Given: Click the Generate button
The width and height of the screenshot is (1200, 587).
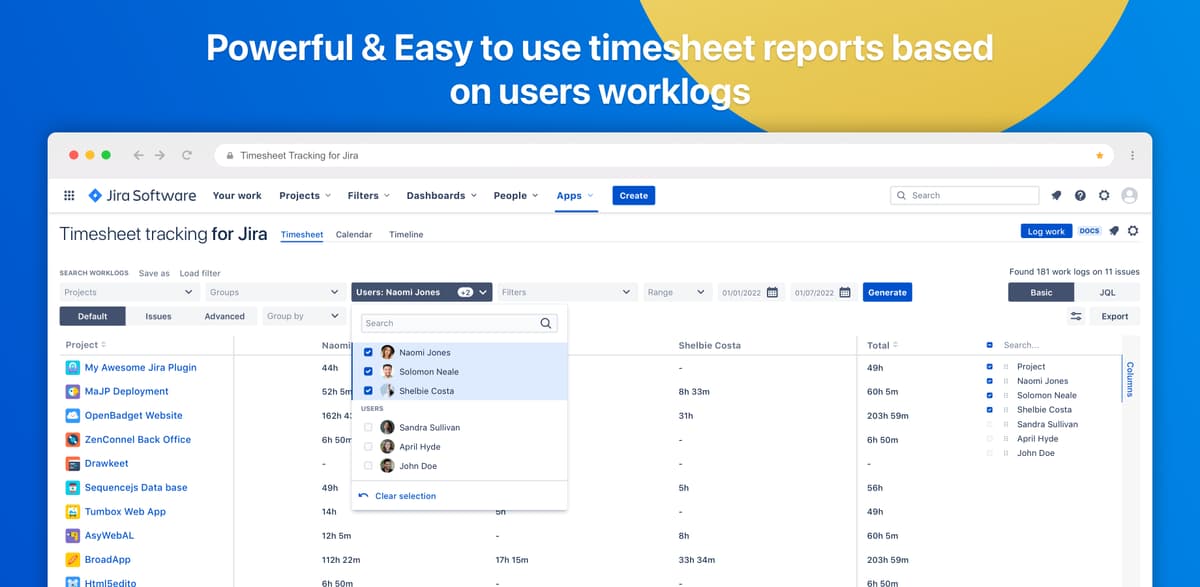Looking at the screenshot, I should (887, 292).
